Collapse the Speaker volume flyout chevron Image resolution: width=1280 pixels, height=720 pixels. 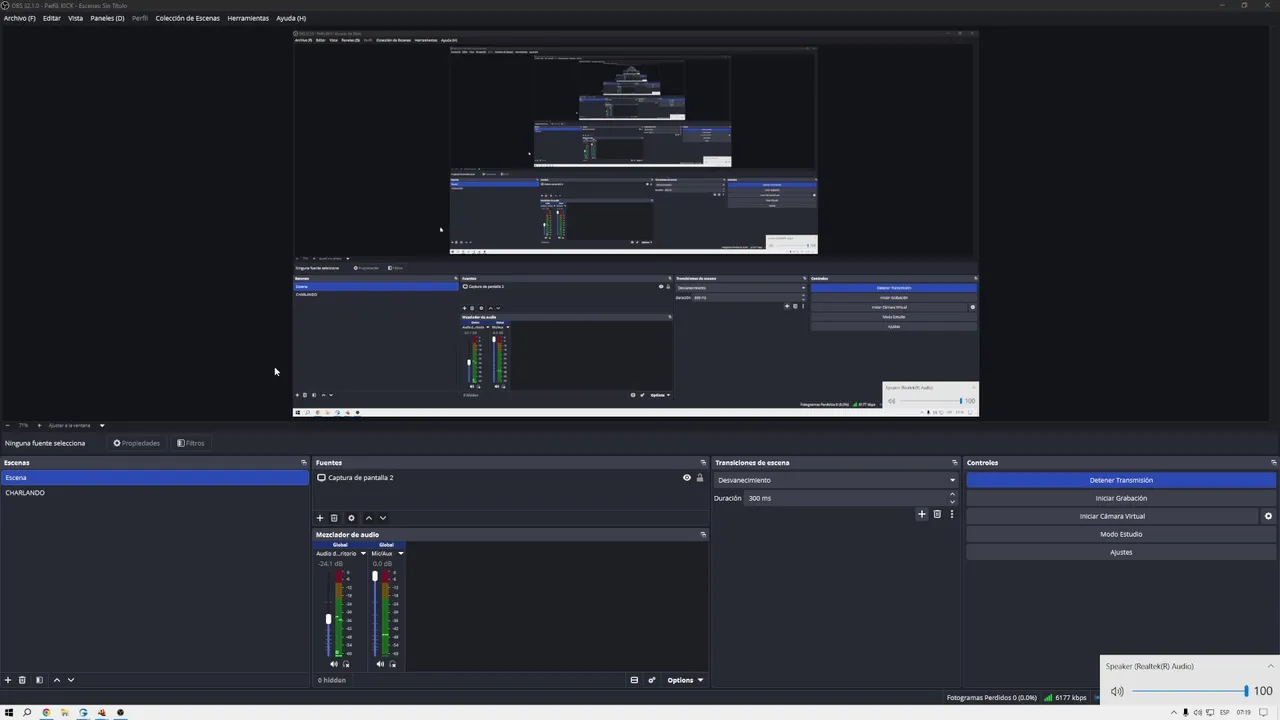click(1270, 666)
